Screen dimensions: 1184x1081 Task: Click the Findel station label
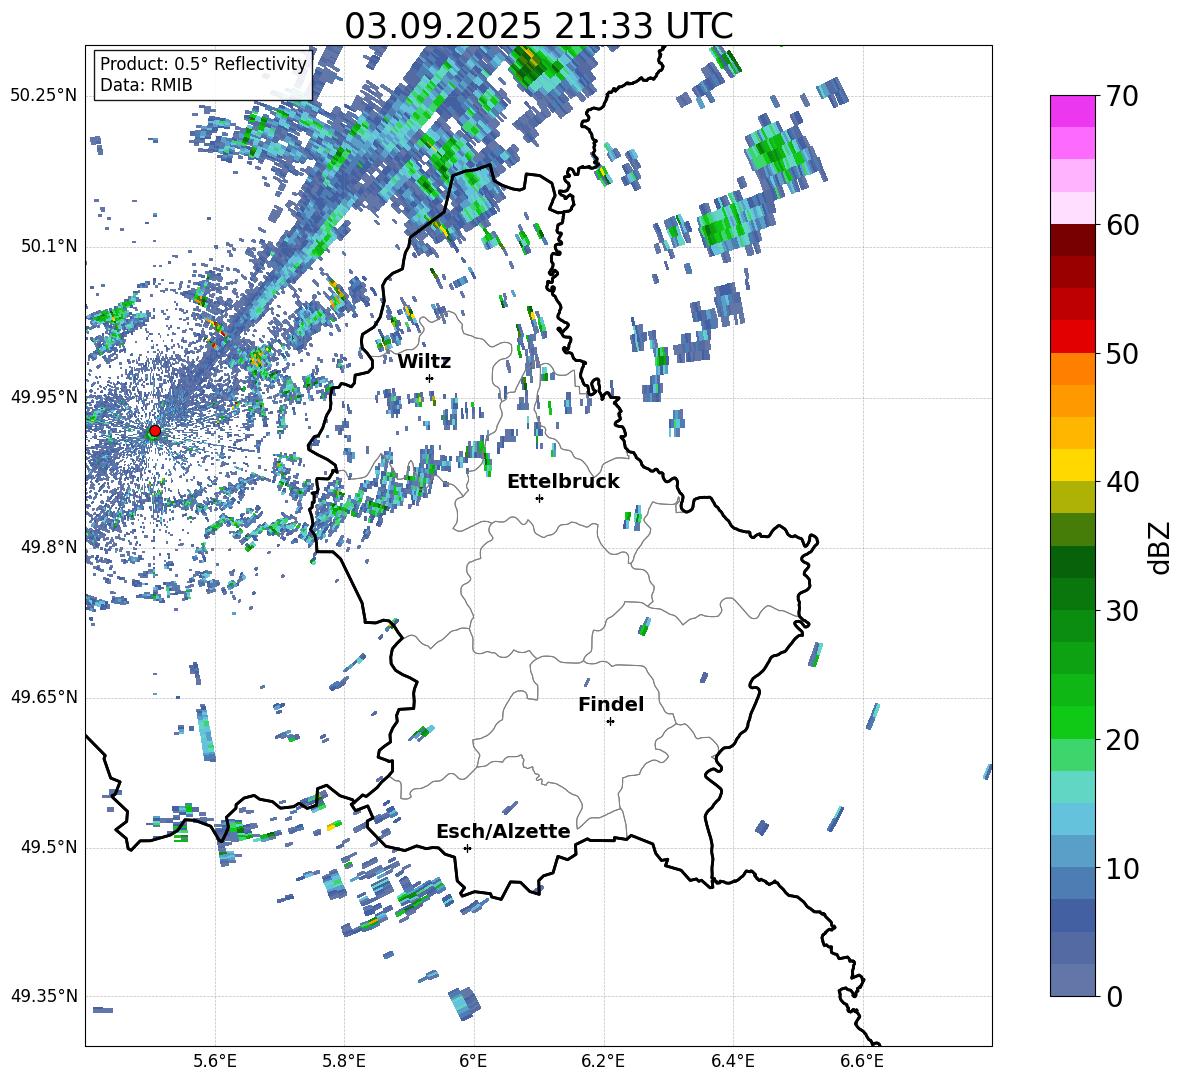tap(611, 704)
